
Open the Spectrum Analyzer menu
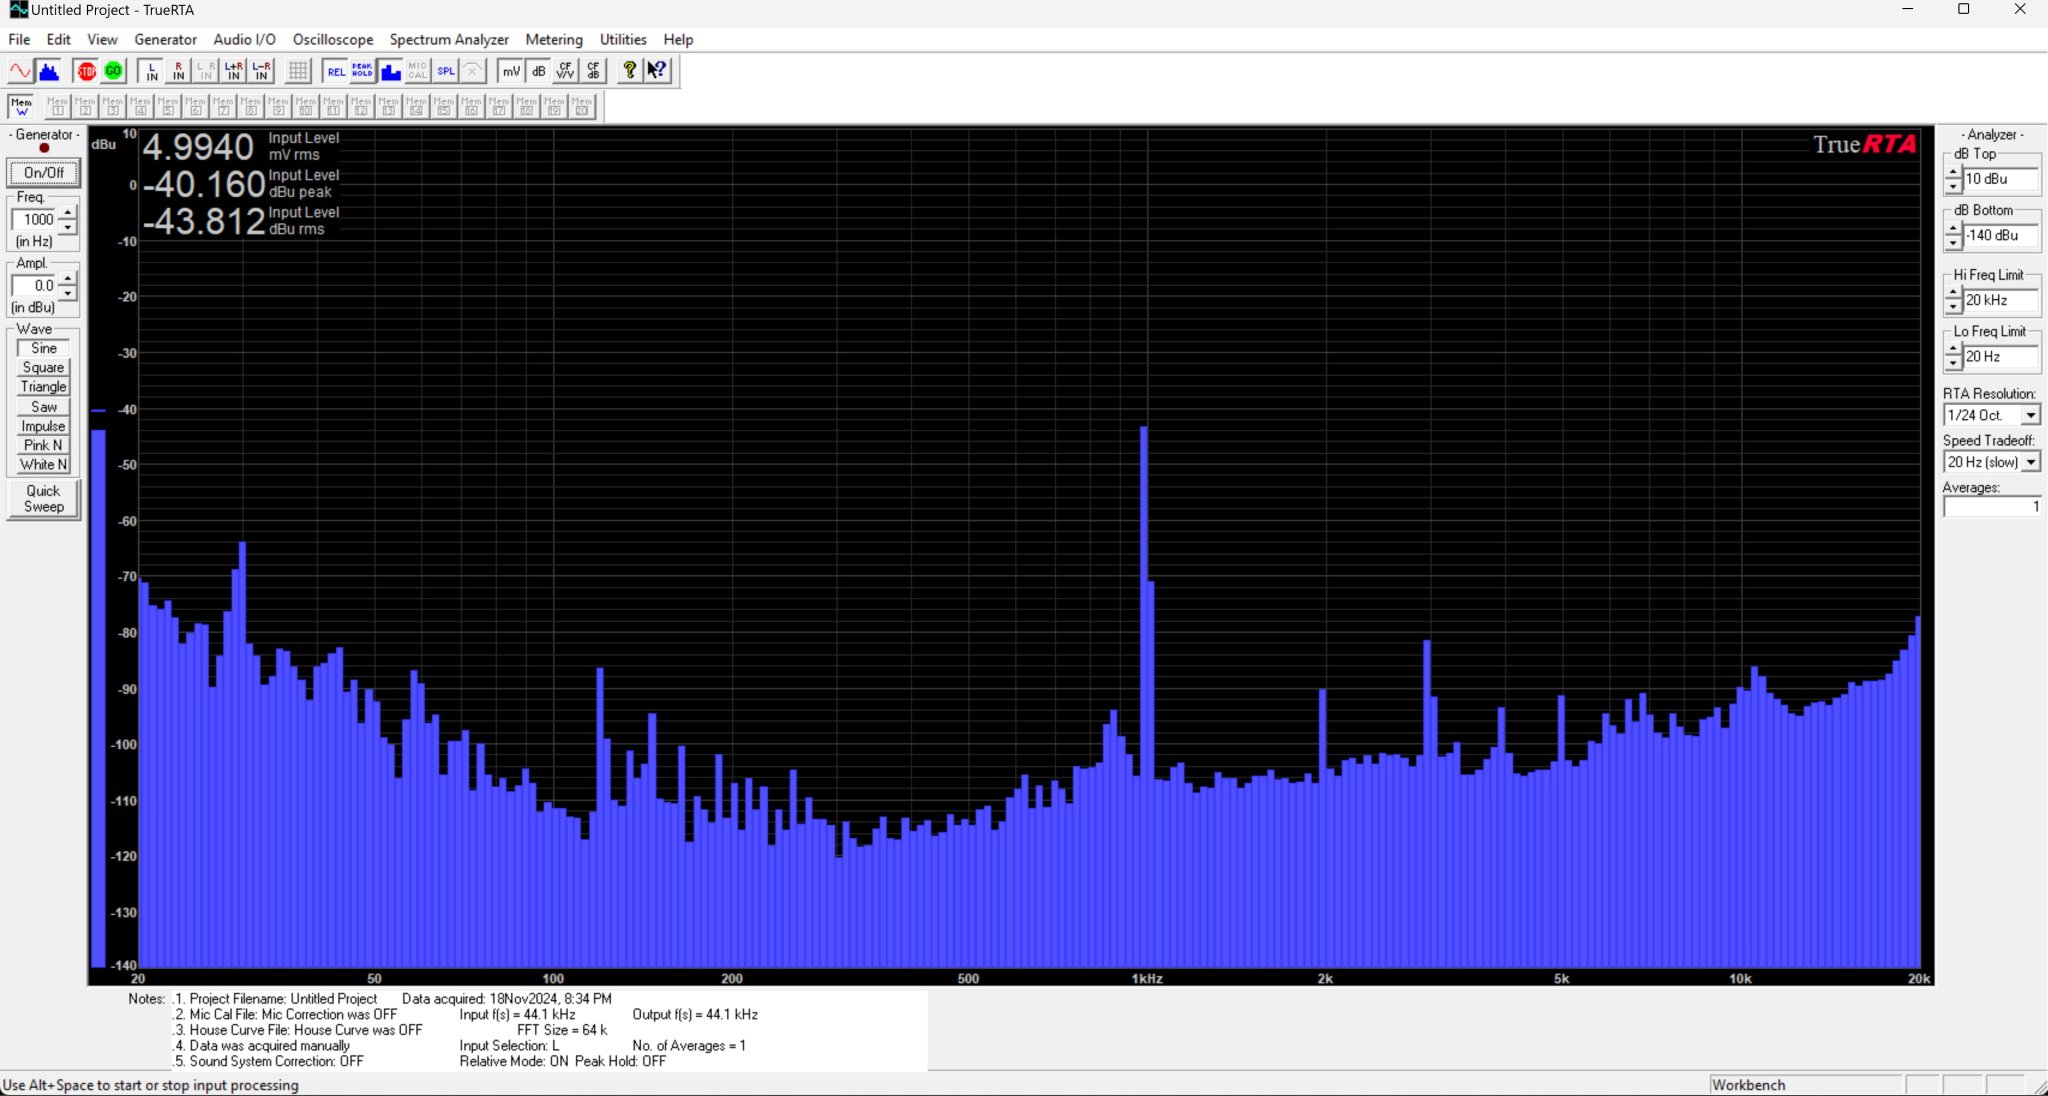(x=449, y=39)
